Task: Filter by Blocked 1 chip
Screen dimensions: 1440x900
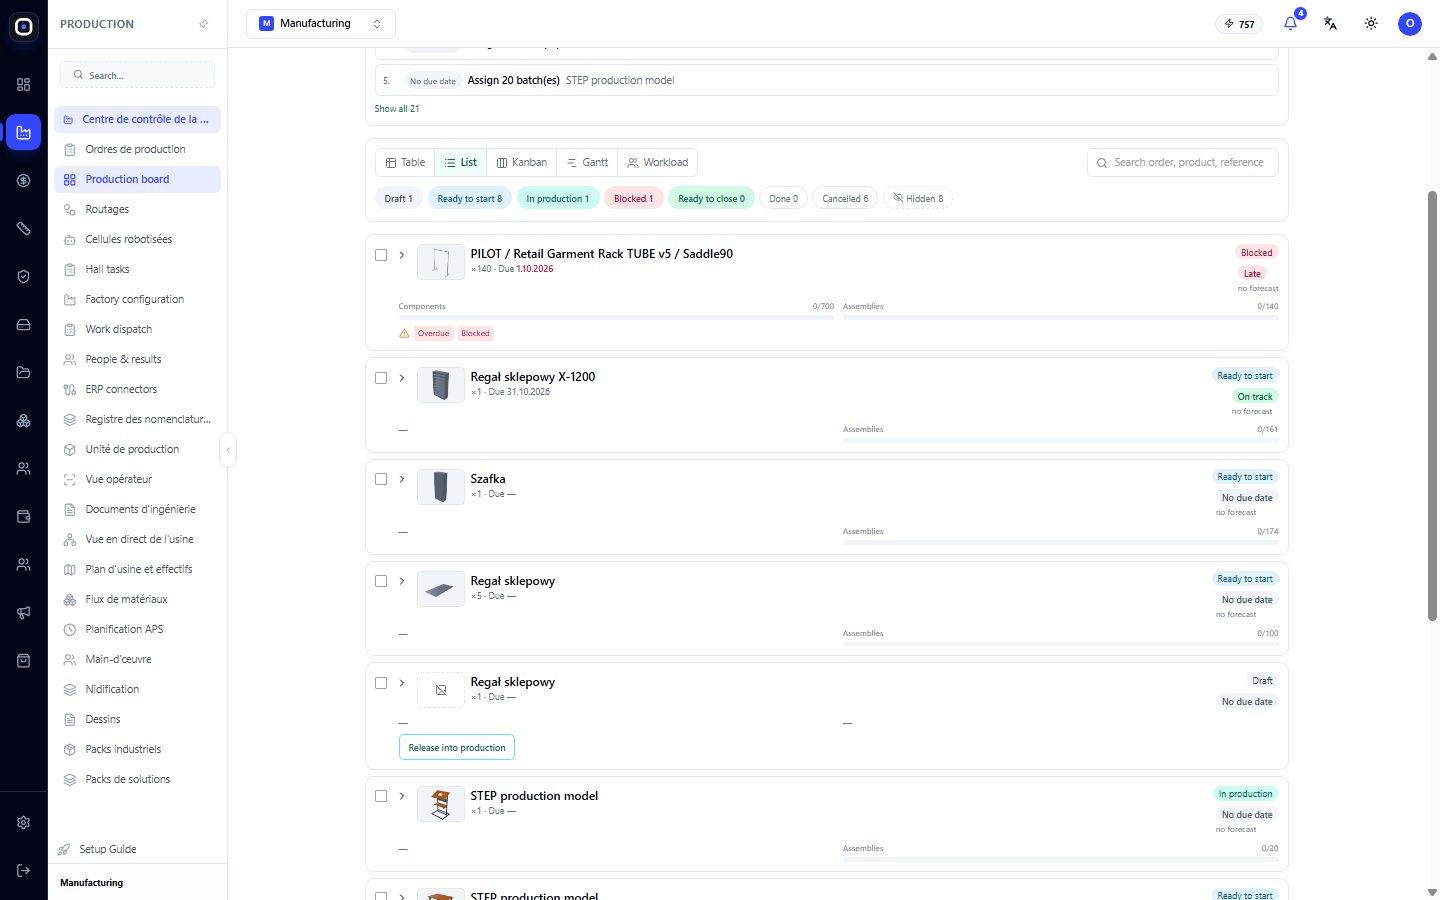Action: pyautogui.click(x=634, y=198)
